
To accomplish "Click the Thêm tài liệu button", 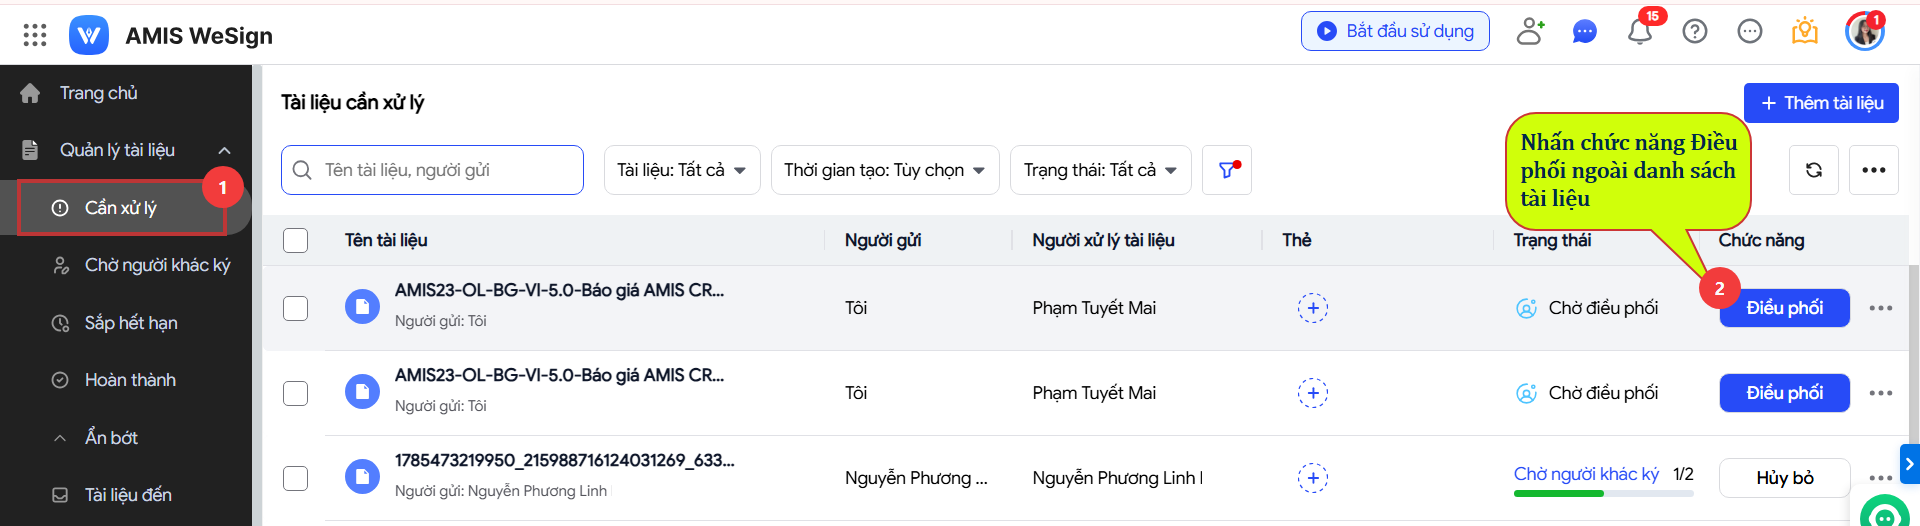I will click(x=1821, y=103).
